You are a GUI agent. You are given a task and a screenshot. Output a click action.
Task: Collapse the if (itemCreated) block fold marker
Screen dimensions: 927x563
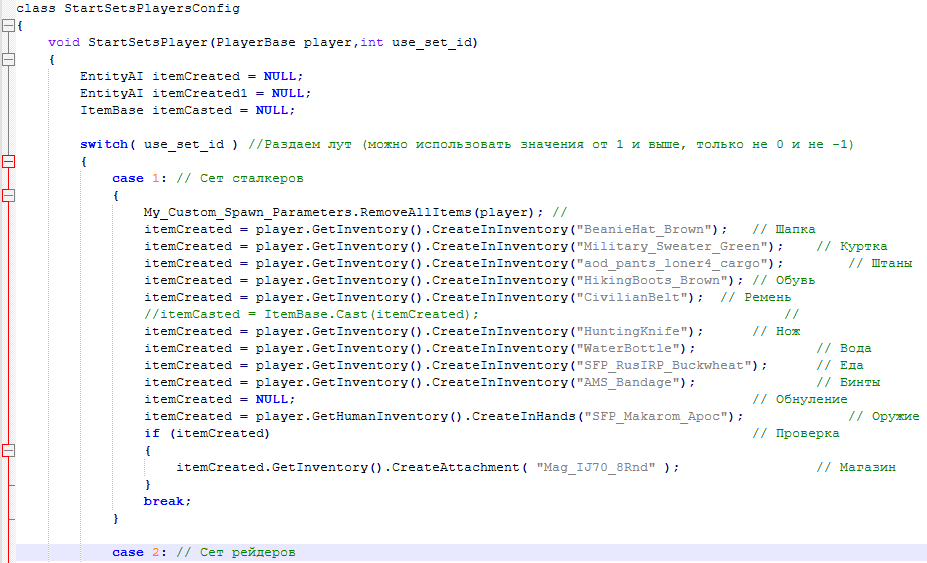pos(8,451)
